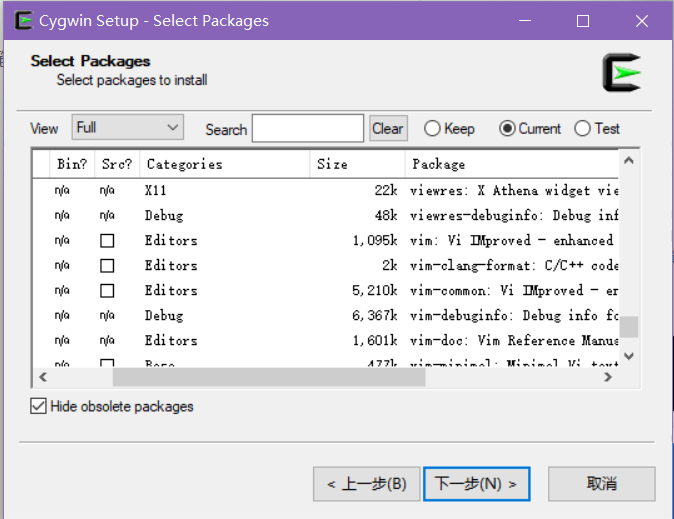This screenshot has width=674, height=519.
Task: Click the 22k size cell
Action: (x=386, y=190)
